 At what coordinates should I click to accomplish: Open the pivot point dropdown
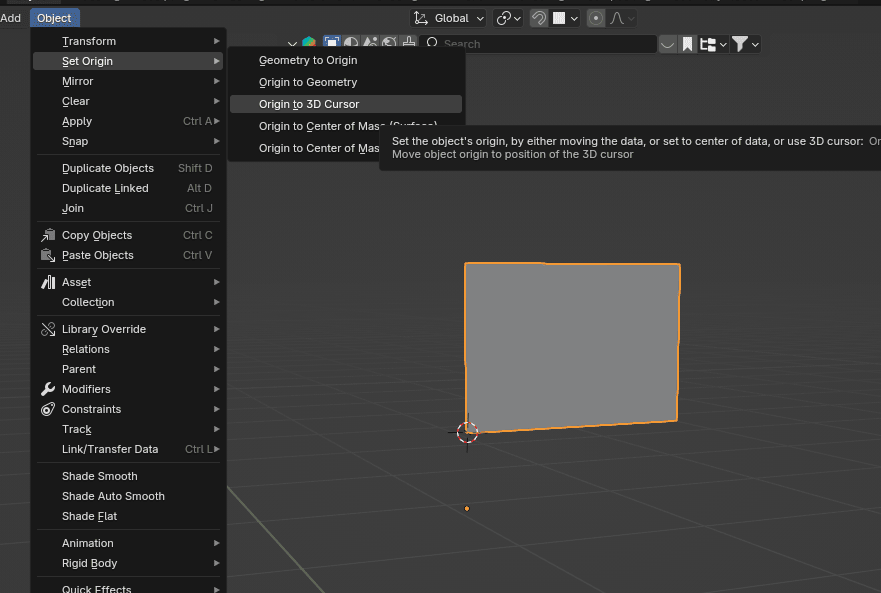508,18
